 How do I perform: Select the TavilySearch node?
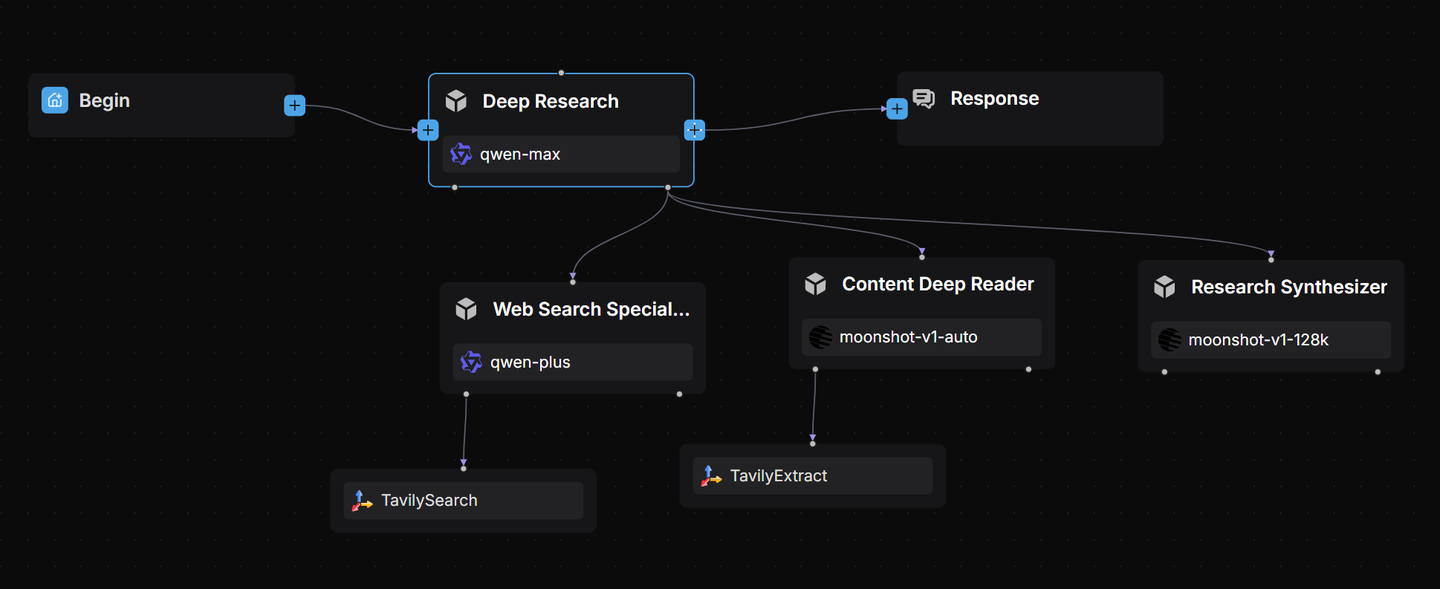(462, 500)
